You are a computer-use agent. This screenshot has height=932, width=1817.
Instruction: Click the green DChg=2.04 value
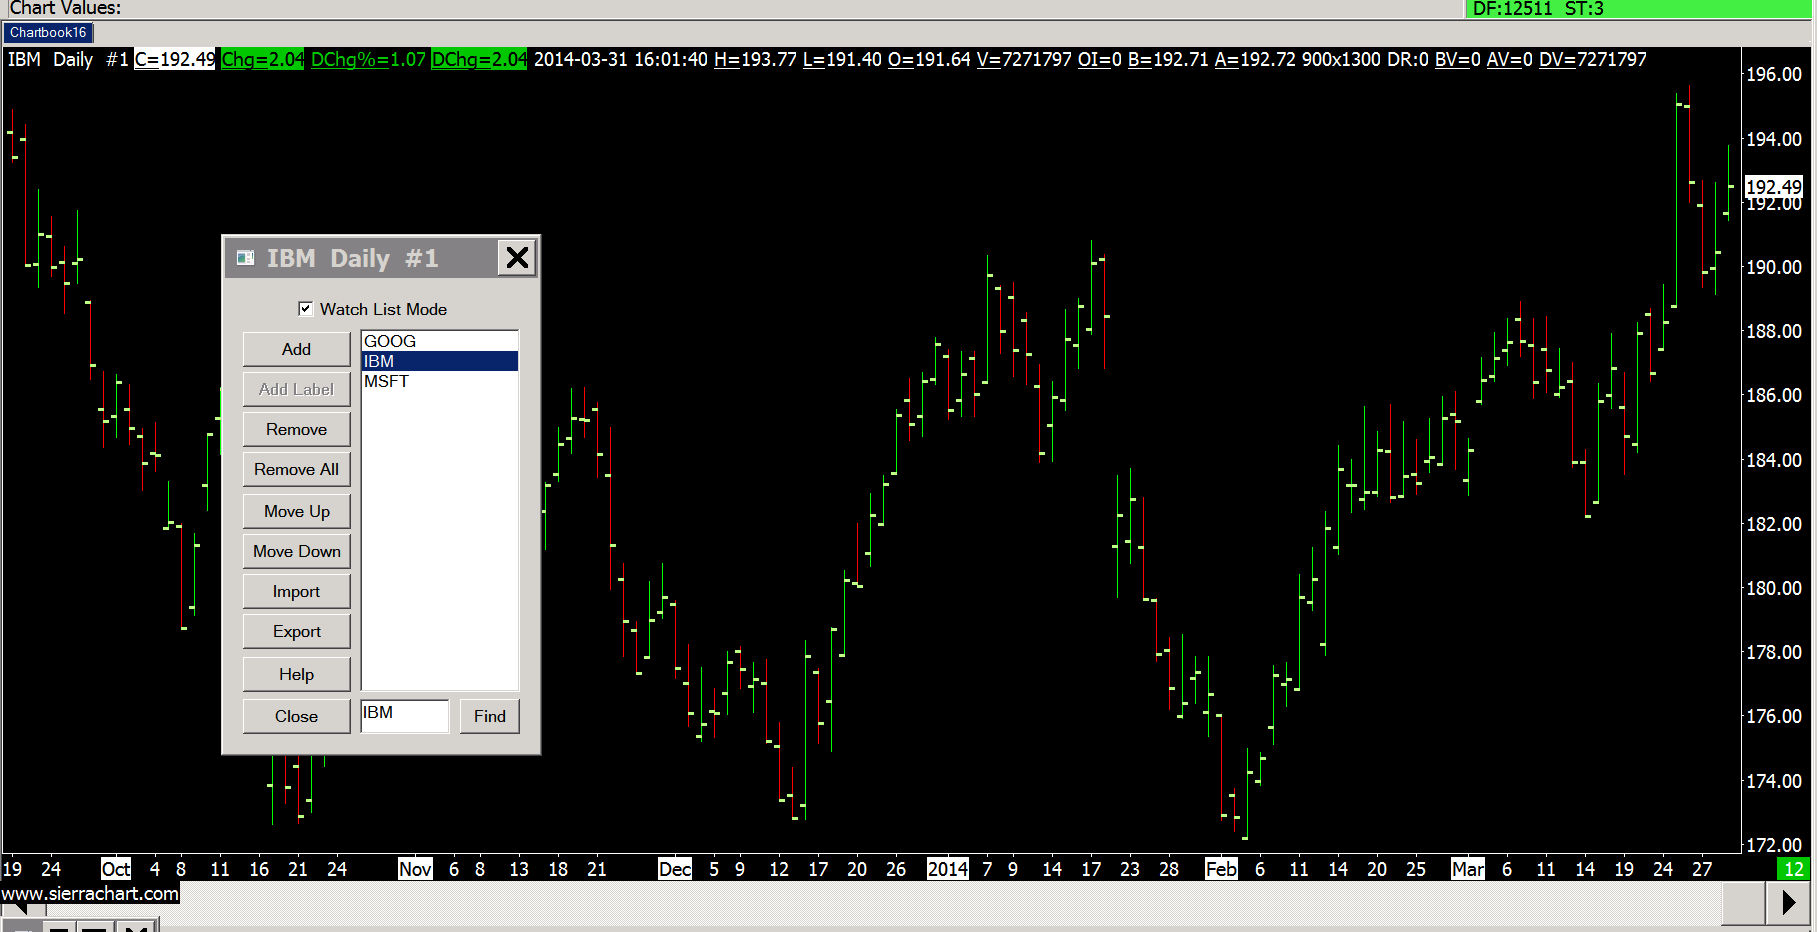pos(479,59)
